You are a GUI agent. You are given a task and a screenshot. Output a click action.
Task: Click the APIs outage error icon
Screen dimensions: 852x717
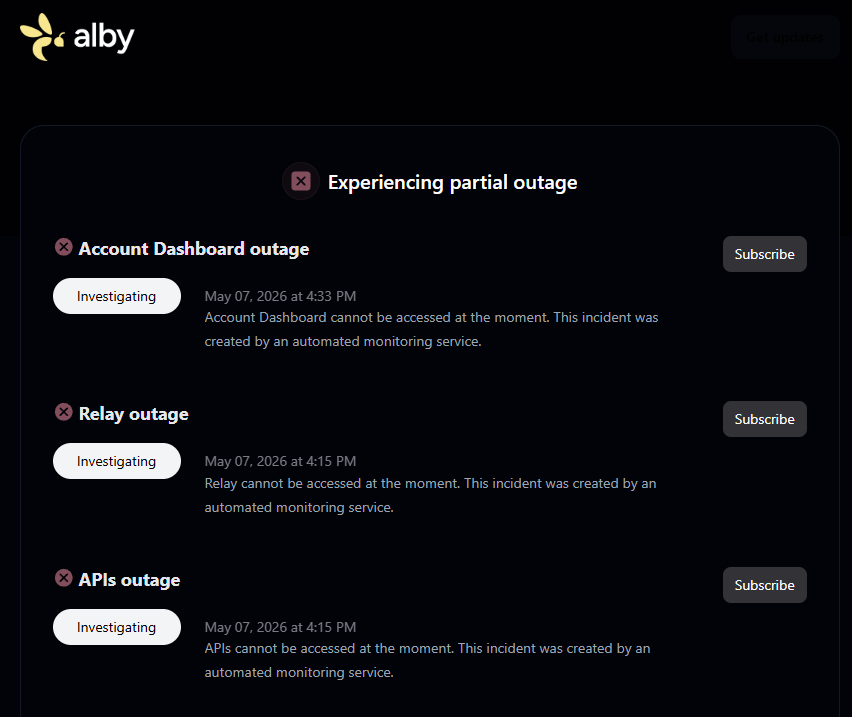point(64,578)
